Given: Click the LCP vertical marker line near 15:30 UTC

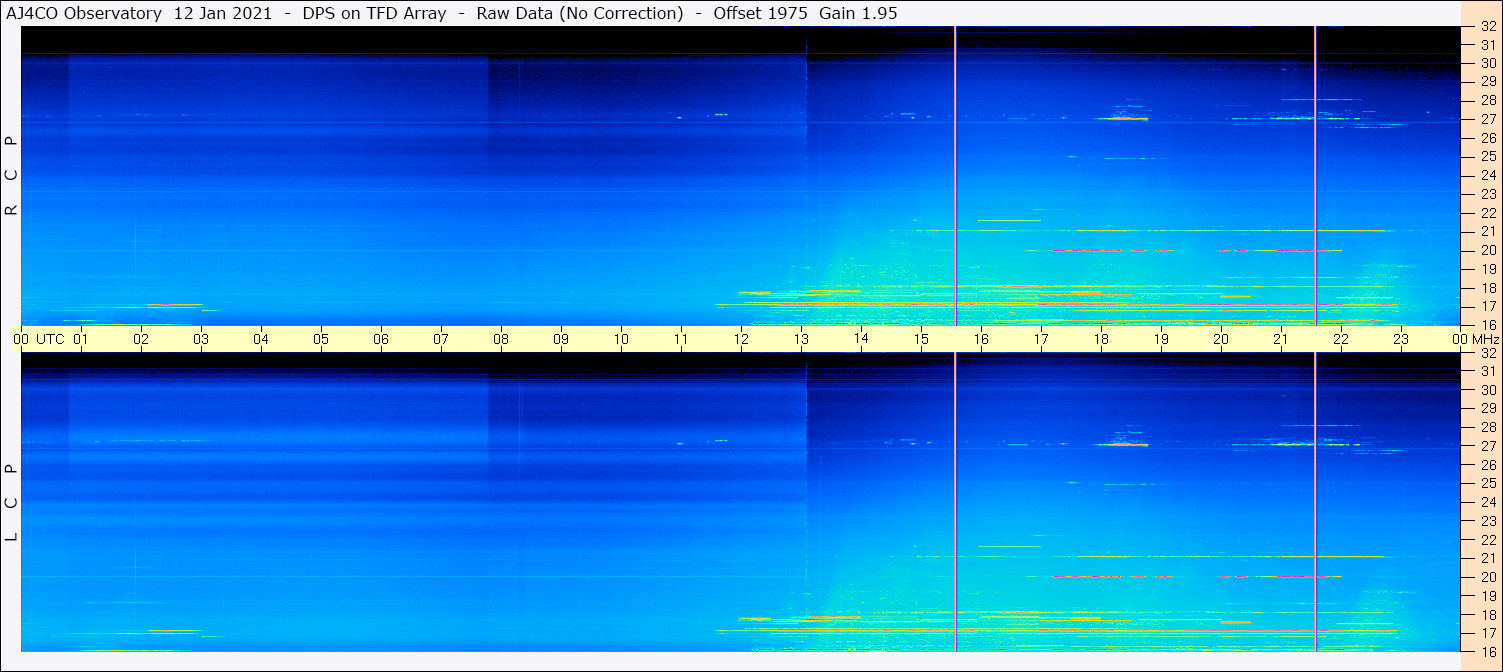Looking at the screenshot, I should click(955, 502).
